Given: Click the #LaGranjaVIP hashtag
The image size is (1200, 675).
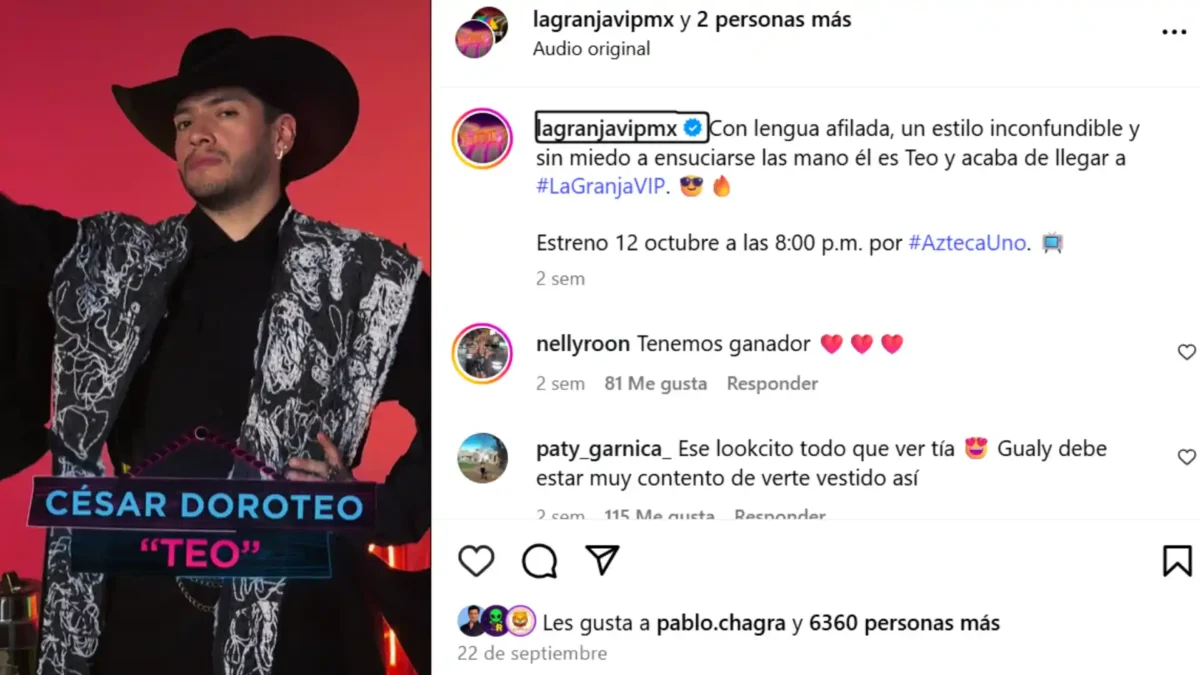Looking at the screenshot, I should pos(600,187).
